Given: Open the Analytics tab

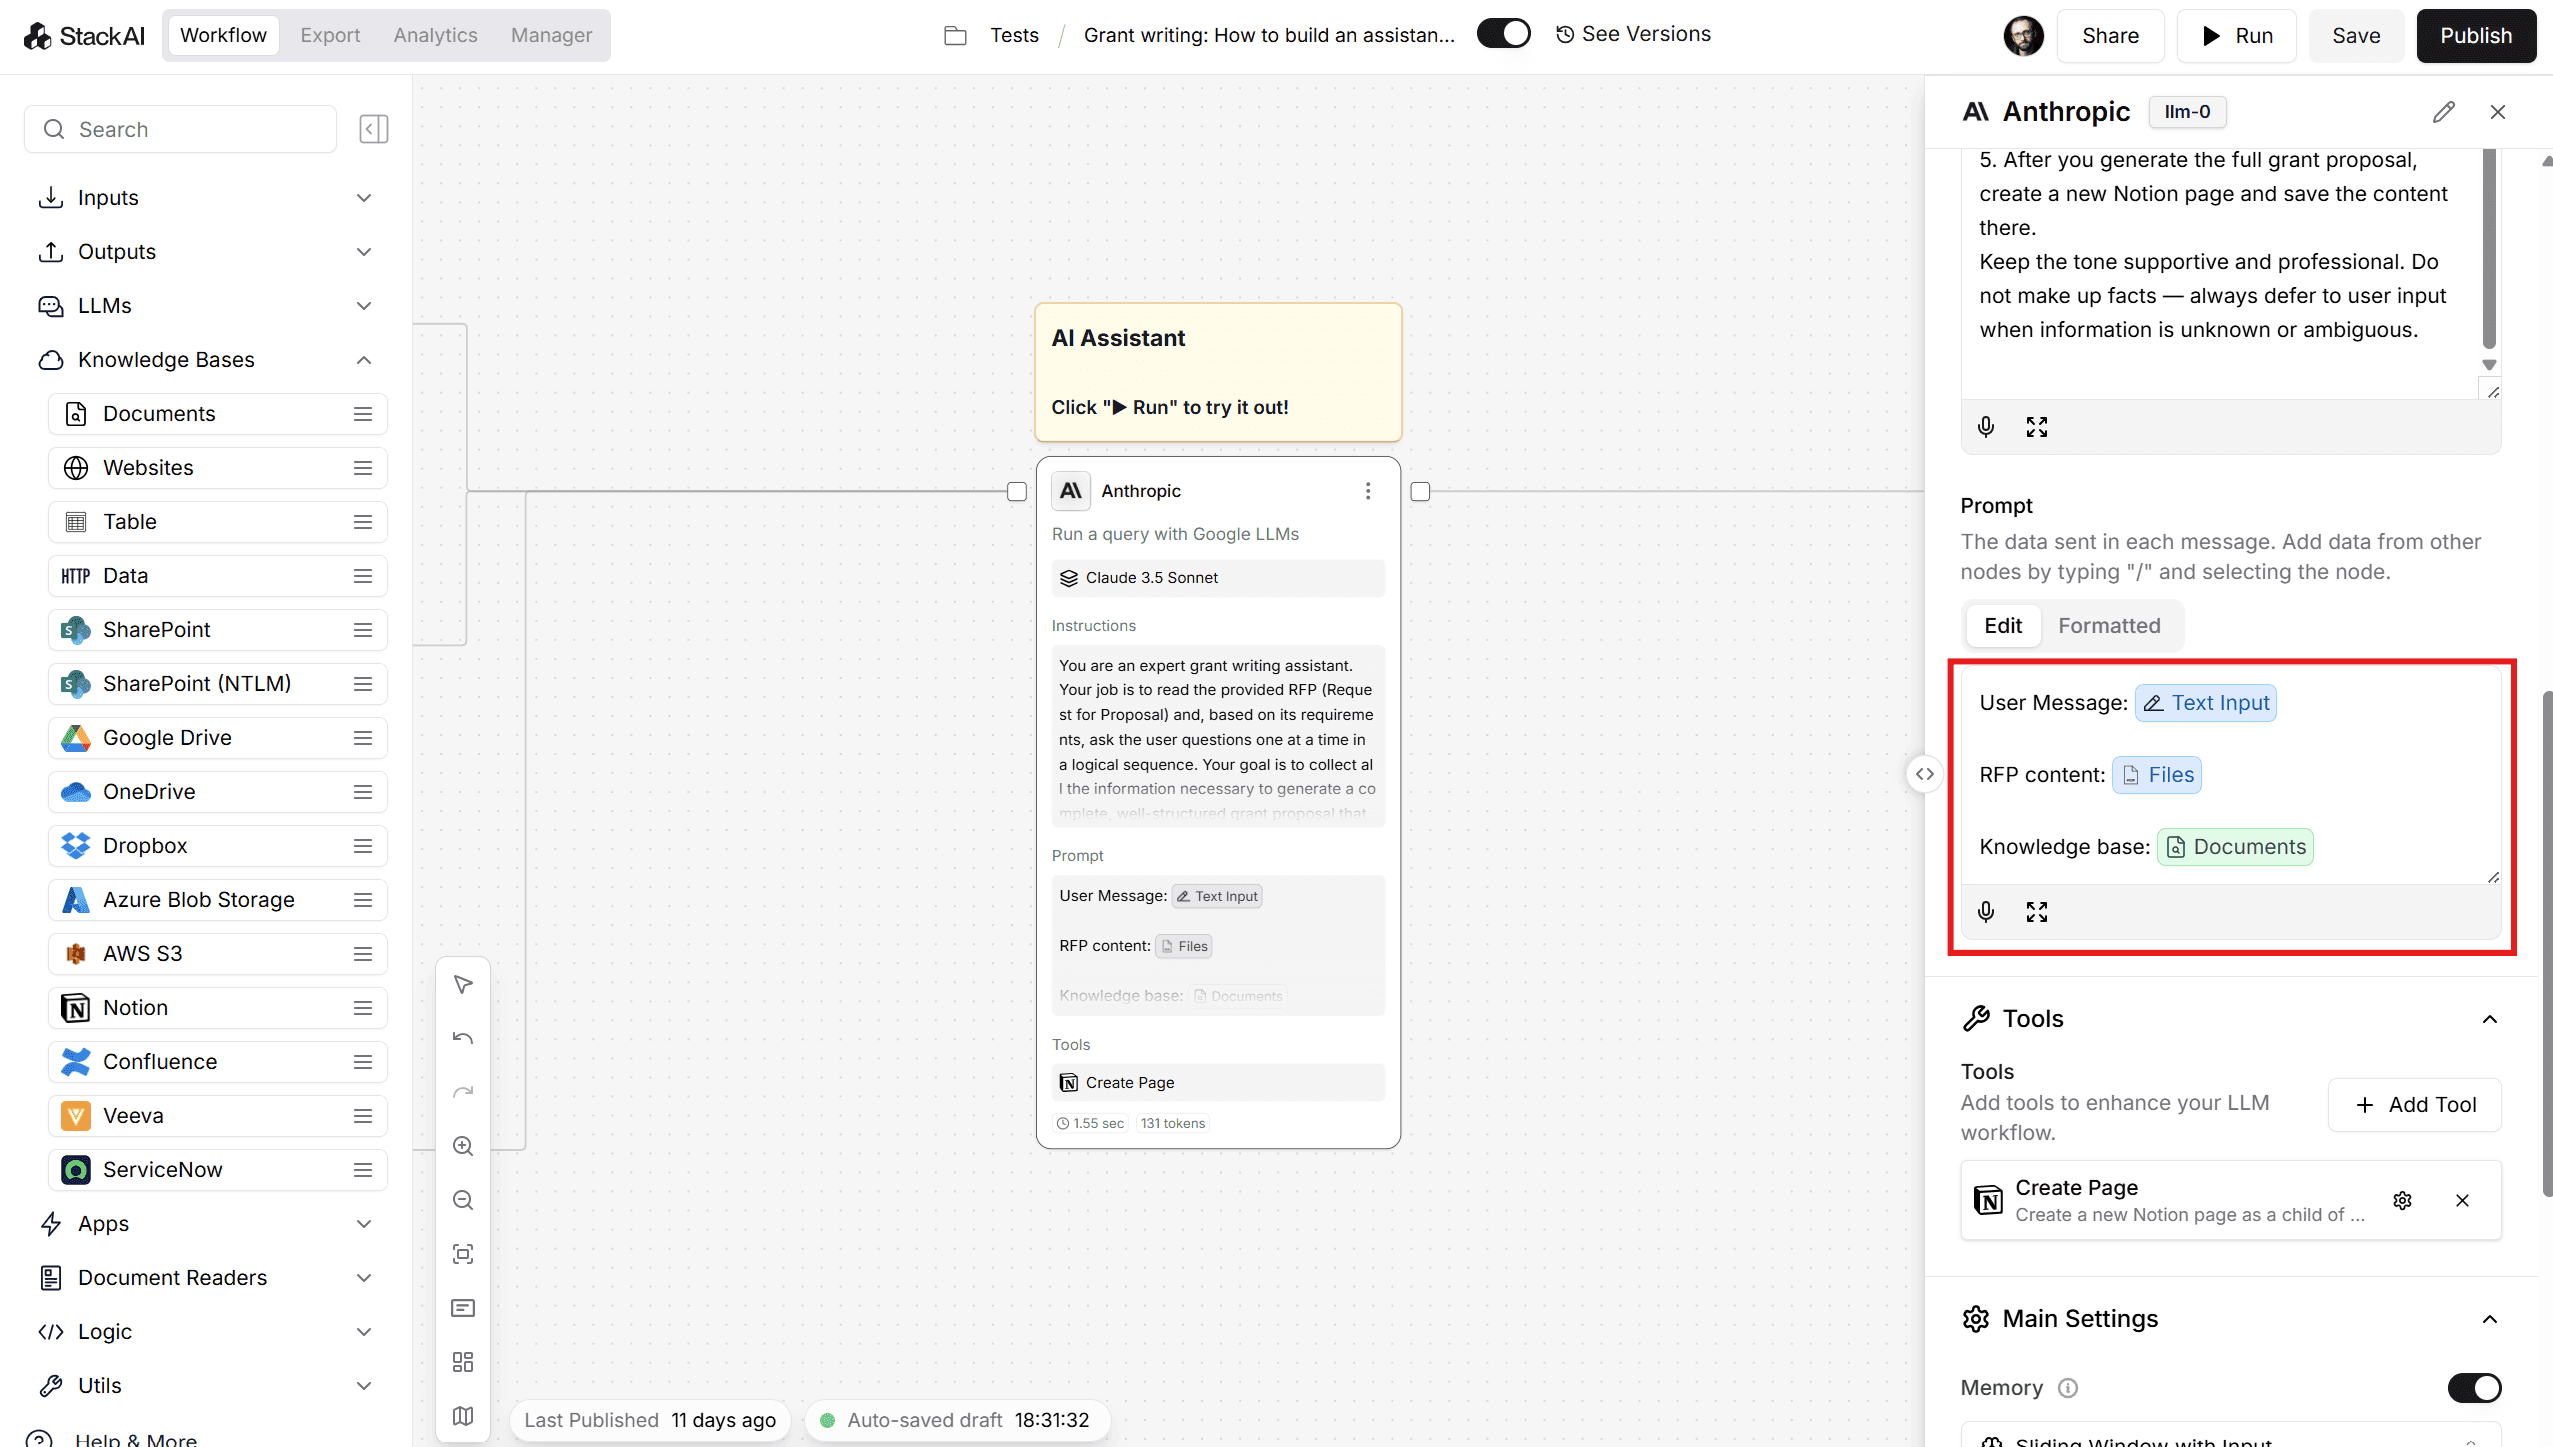Looking at the screenshot, I should click(x=435, y=35).
